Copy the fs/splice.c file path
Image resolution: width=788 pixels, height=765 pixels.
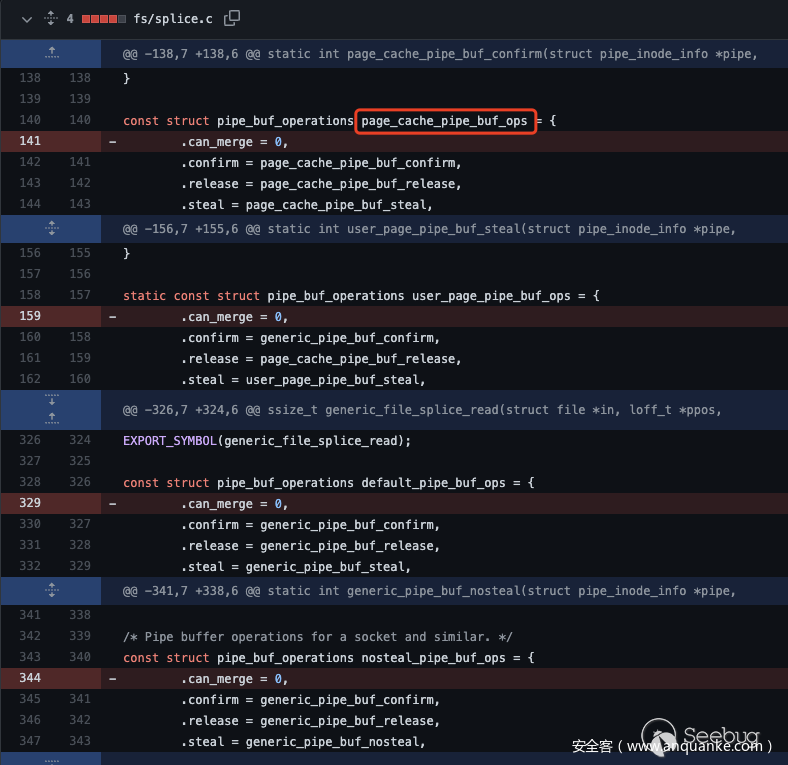(232, 18)
